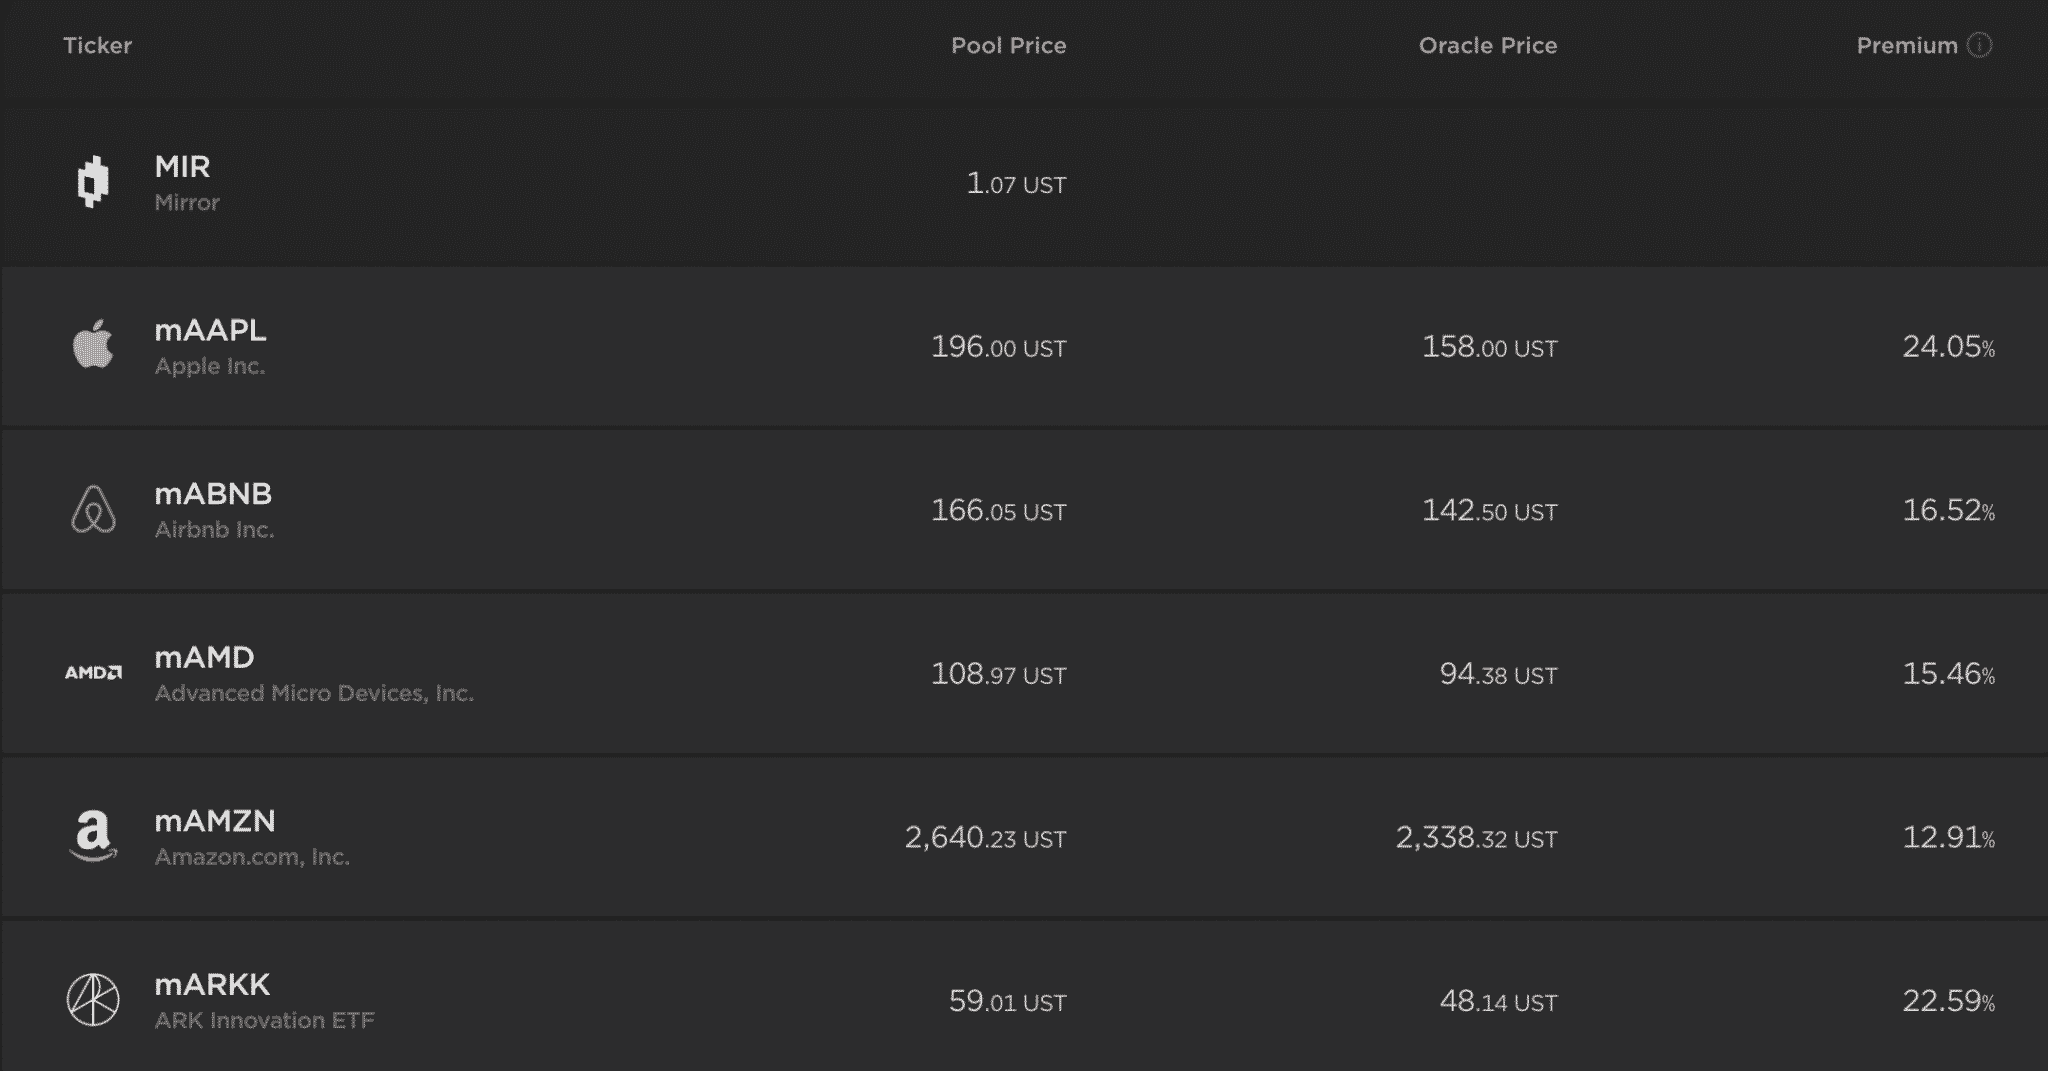Image resolution: width=2048 pixels, height=1071 pixels.
Task: Open the mAAPL ticker link
Action: (x=210, y=330)
